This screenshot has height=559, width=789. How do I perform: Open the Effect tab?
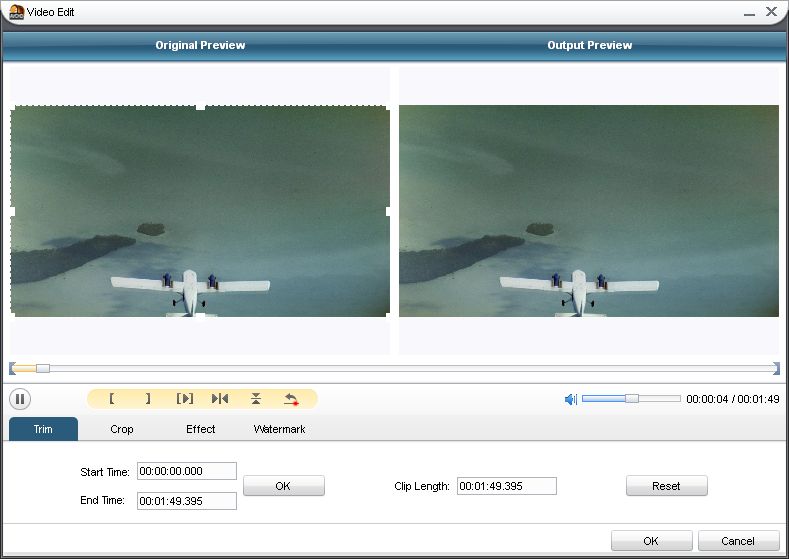click(x=201, y=429)
